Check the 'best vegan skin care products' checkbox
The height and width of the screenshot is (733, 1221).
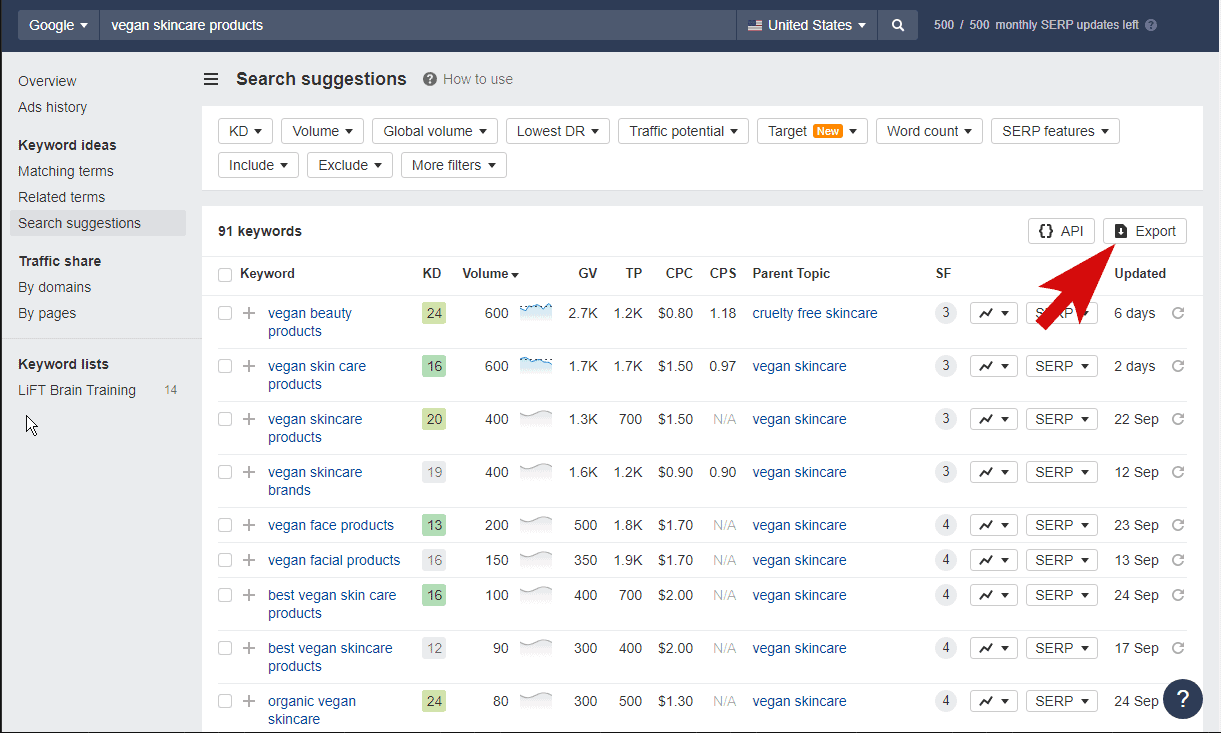[225, 595]
